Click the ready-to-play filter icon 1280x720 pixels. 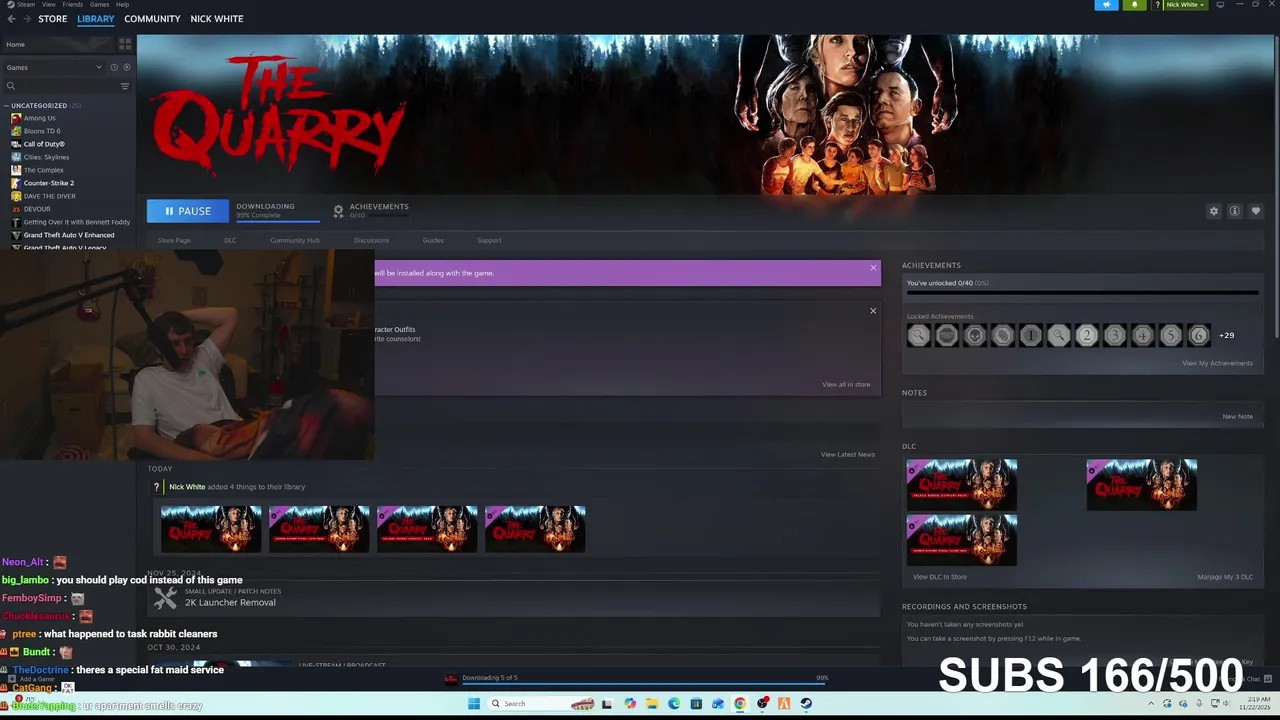126,67
